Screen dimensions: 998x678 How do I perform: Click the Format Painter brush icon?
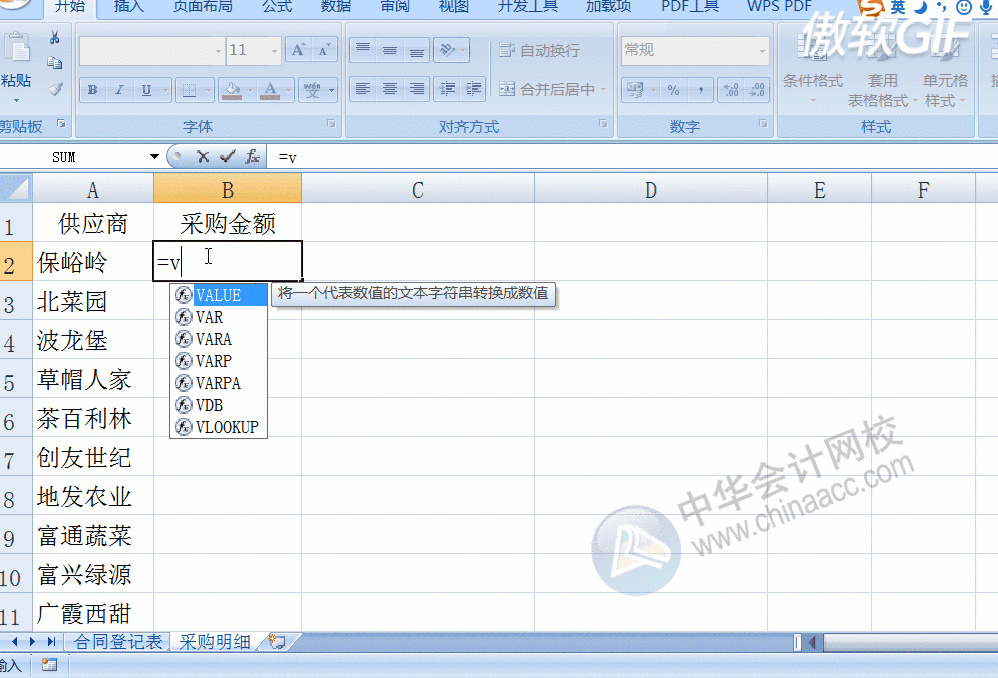point(56,90)
